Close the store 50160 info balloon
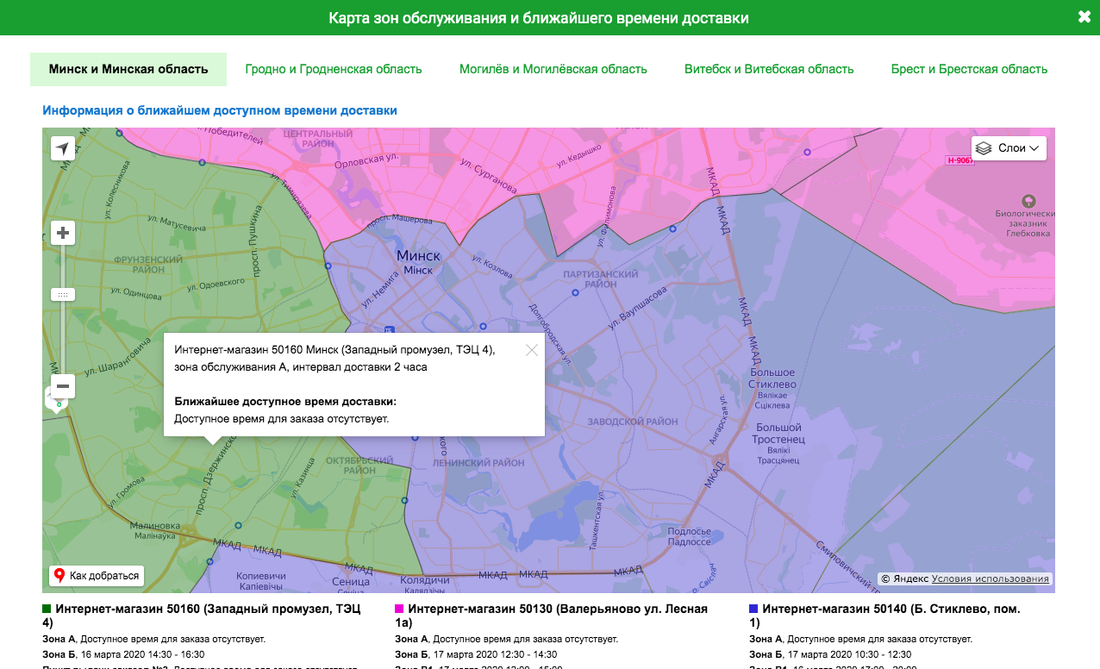Image resolution: width=1100 pixels, height=669 pixels. (531, 350)
